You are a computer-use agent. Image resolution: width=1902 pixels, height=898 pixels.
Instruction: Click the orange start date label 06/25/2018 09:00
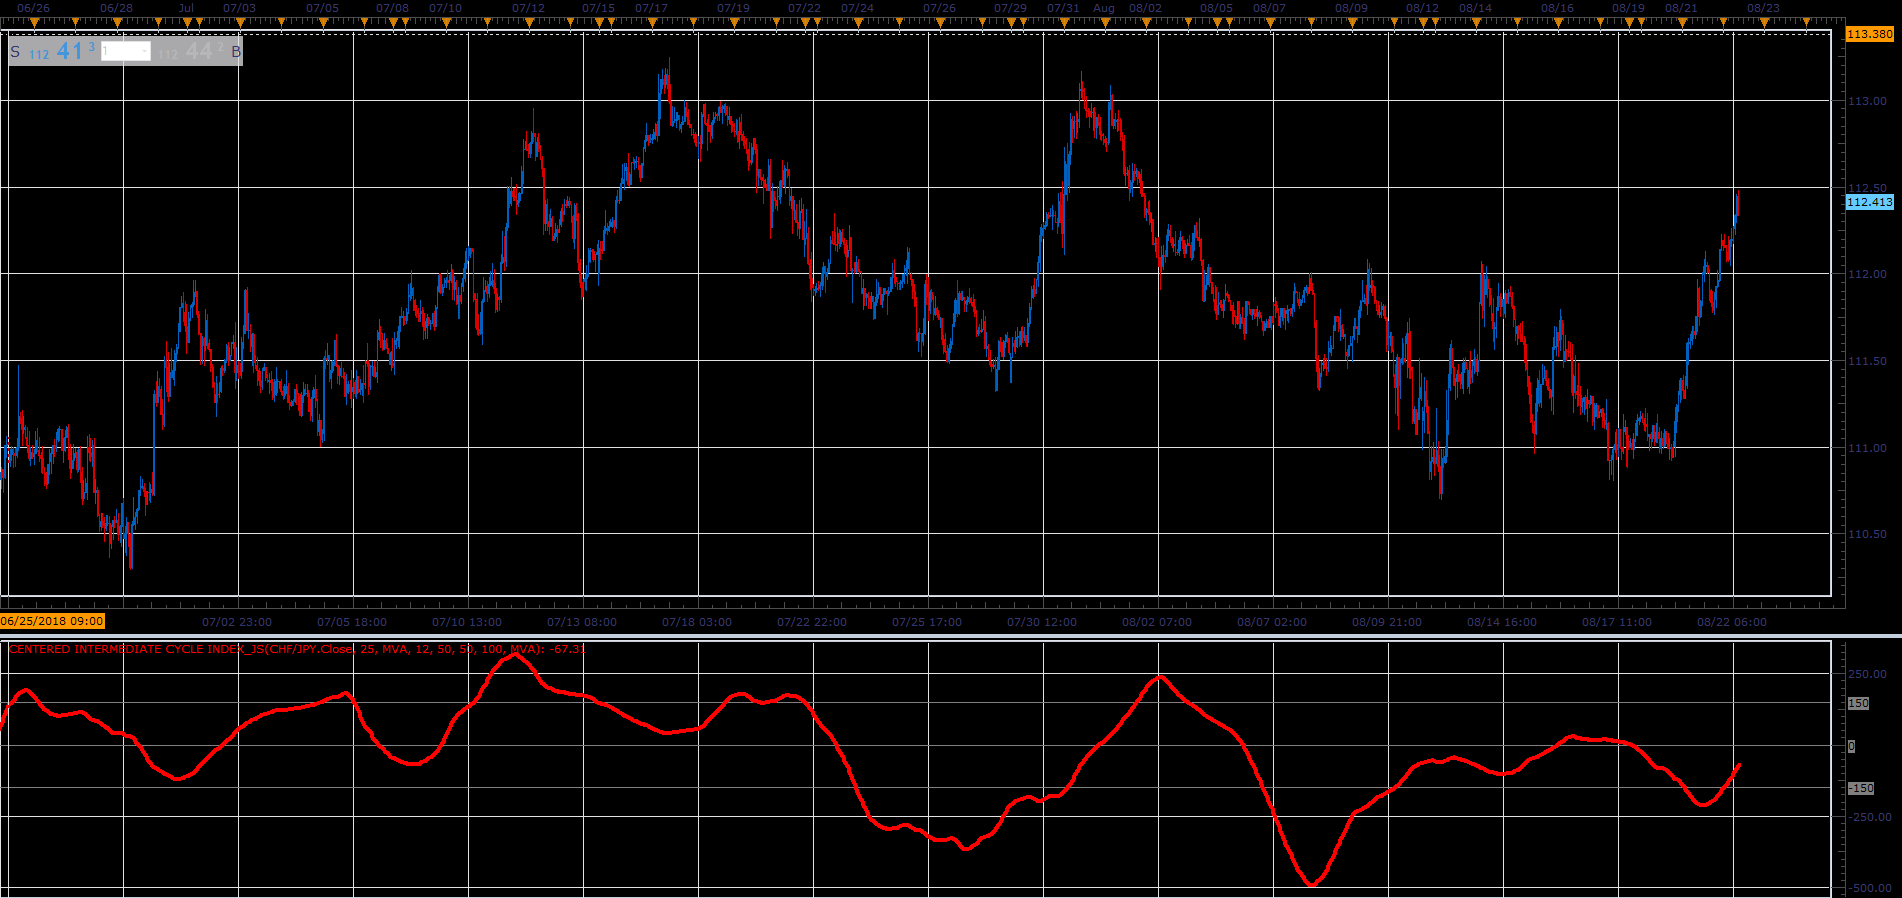click(x=52, y=621)
